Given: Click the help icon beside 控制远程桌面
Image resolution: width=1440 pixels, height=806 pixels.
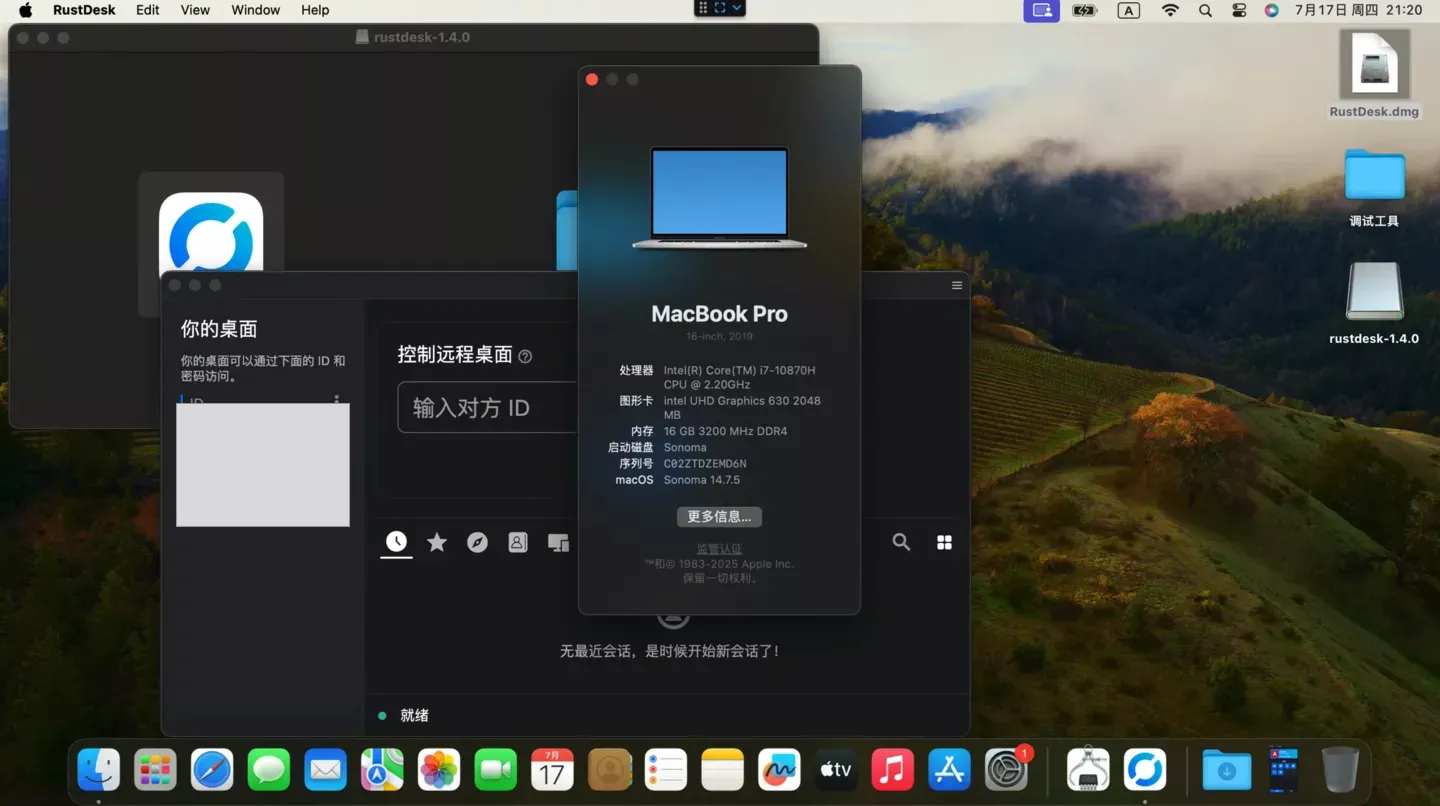Looking at the screenshot, I should [526, 356].
